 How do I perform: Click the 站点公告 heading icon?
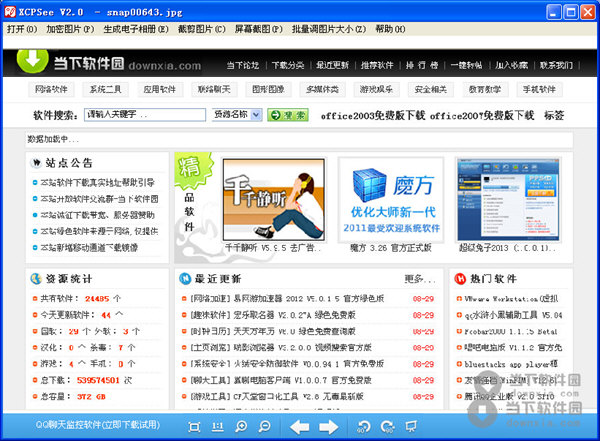click(36, 163)
